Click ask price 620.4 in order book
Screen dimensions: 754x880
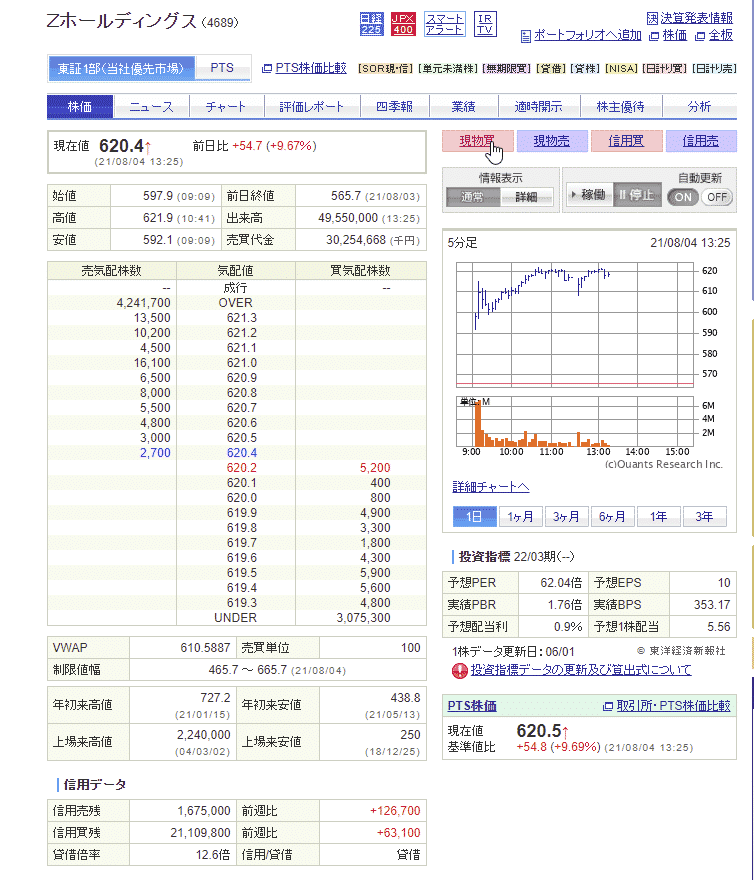[241, 453]
